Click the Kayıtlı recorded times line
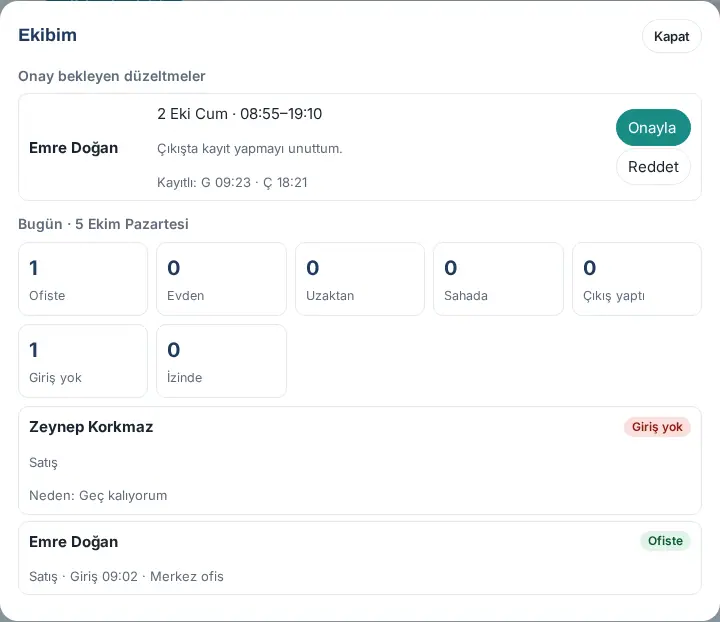 232,182
